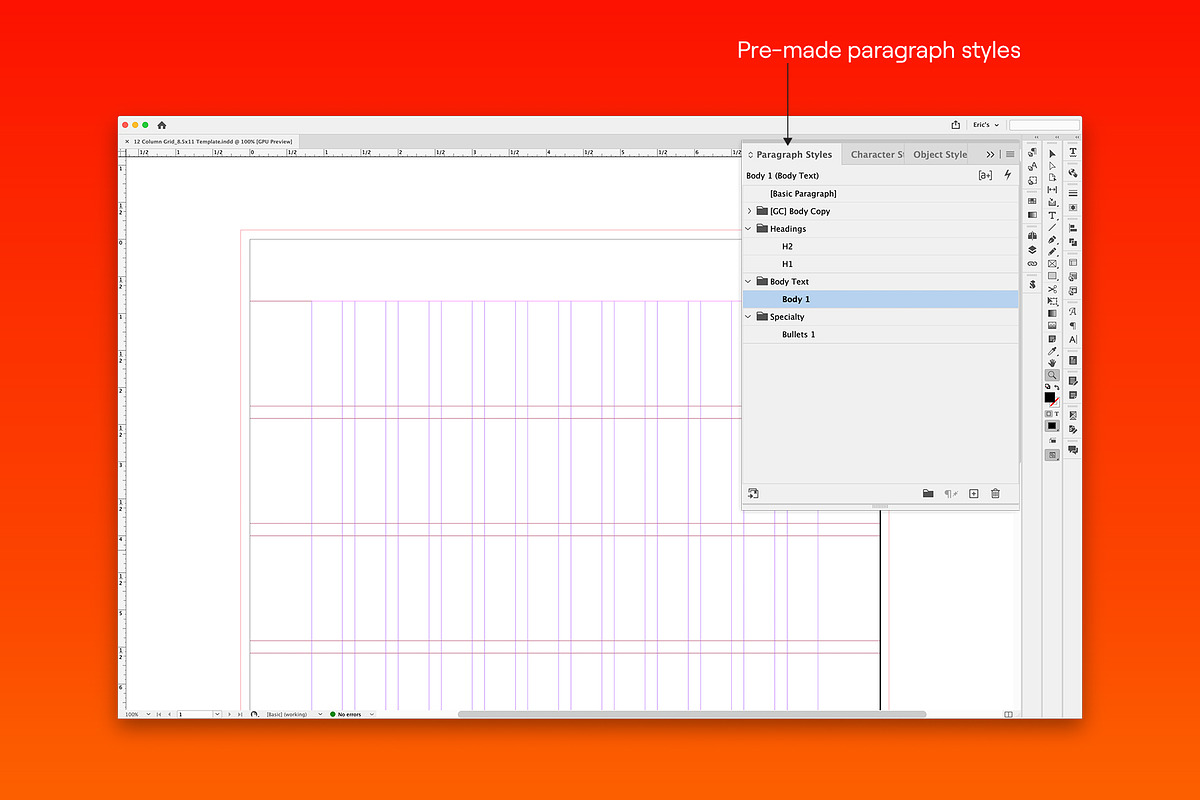Select the Line tool
This screenshot has width=1200, height=800.
coord(1052,227)
